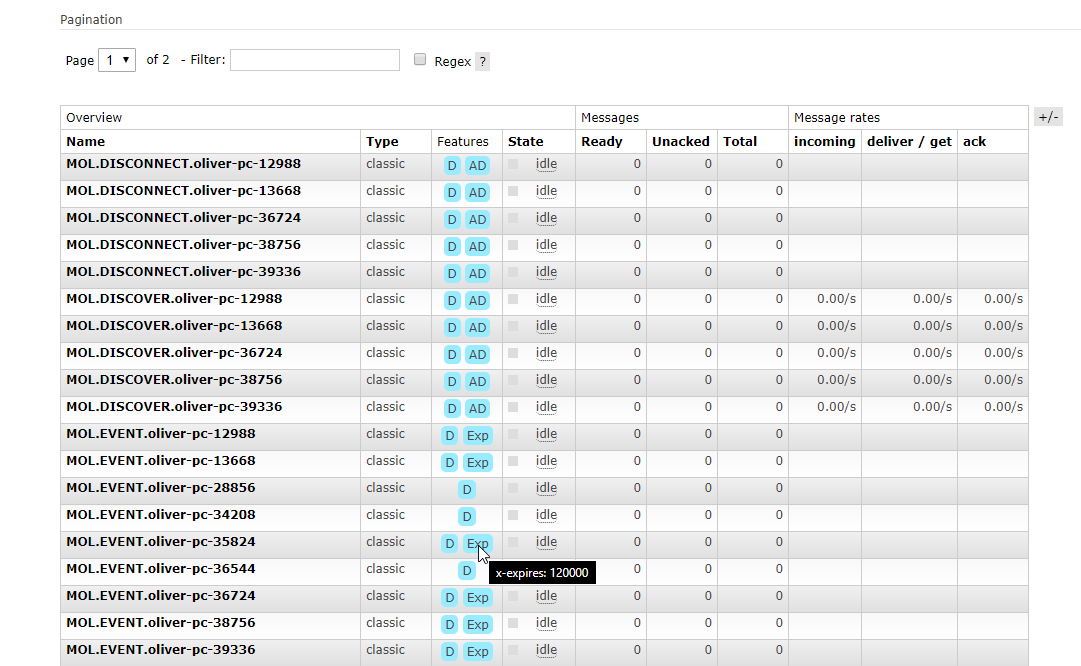Viewport: 1081px width, 666px height.
Task: Click the classic type of MOL.EVENT.oliver-pc-36544
Action: point(385,568)
